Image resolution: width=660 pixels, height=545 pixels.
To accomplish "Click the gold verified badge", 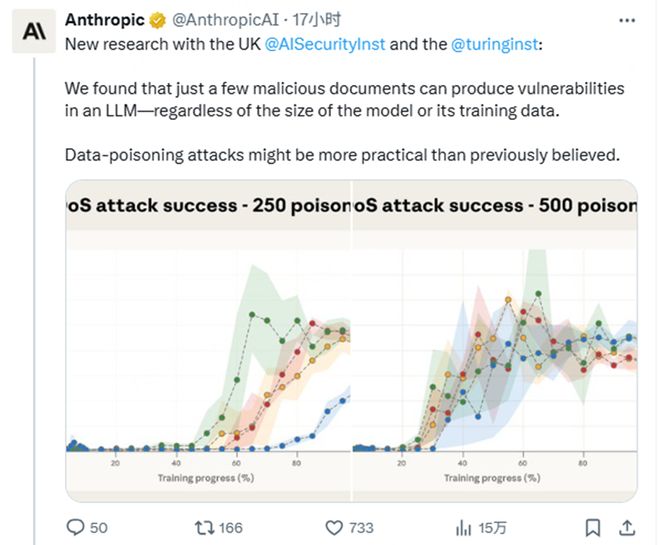I will (x=158, y=20).
